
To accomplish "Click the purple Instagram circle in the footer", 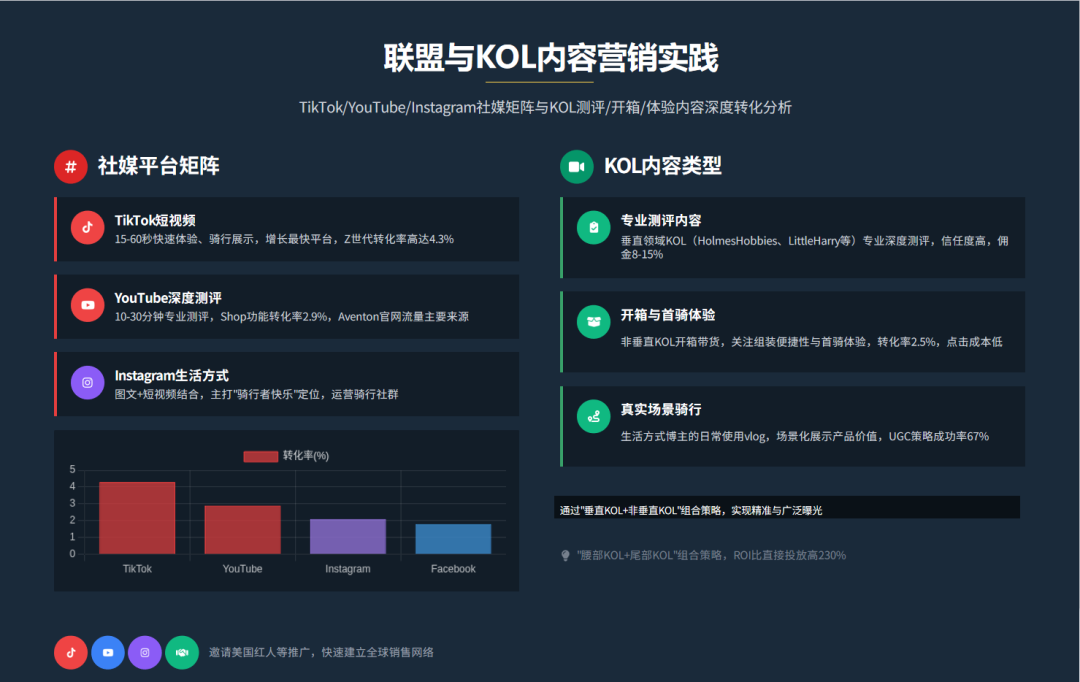I will pos(145,652).
